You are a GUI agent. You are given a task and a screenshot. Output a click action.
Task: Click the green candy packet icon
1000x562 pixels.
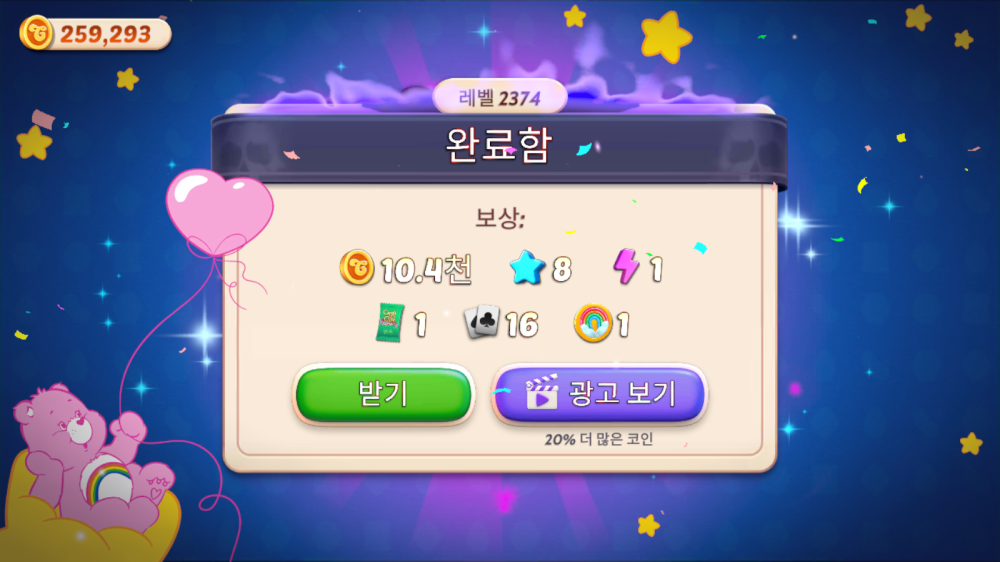click(390, 323)
